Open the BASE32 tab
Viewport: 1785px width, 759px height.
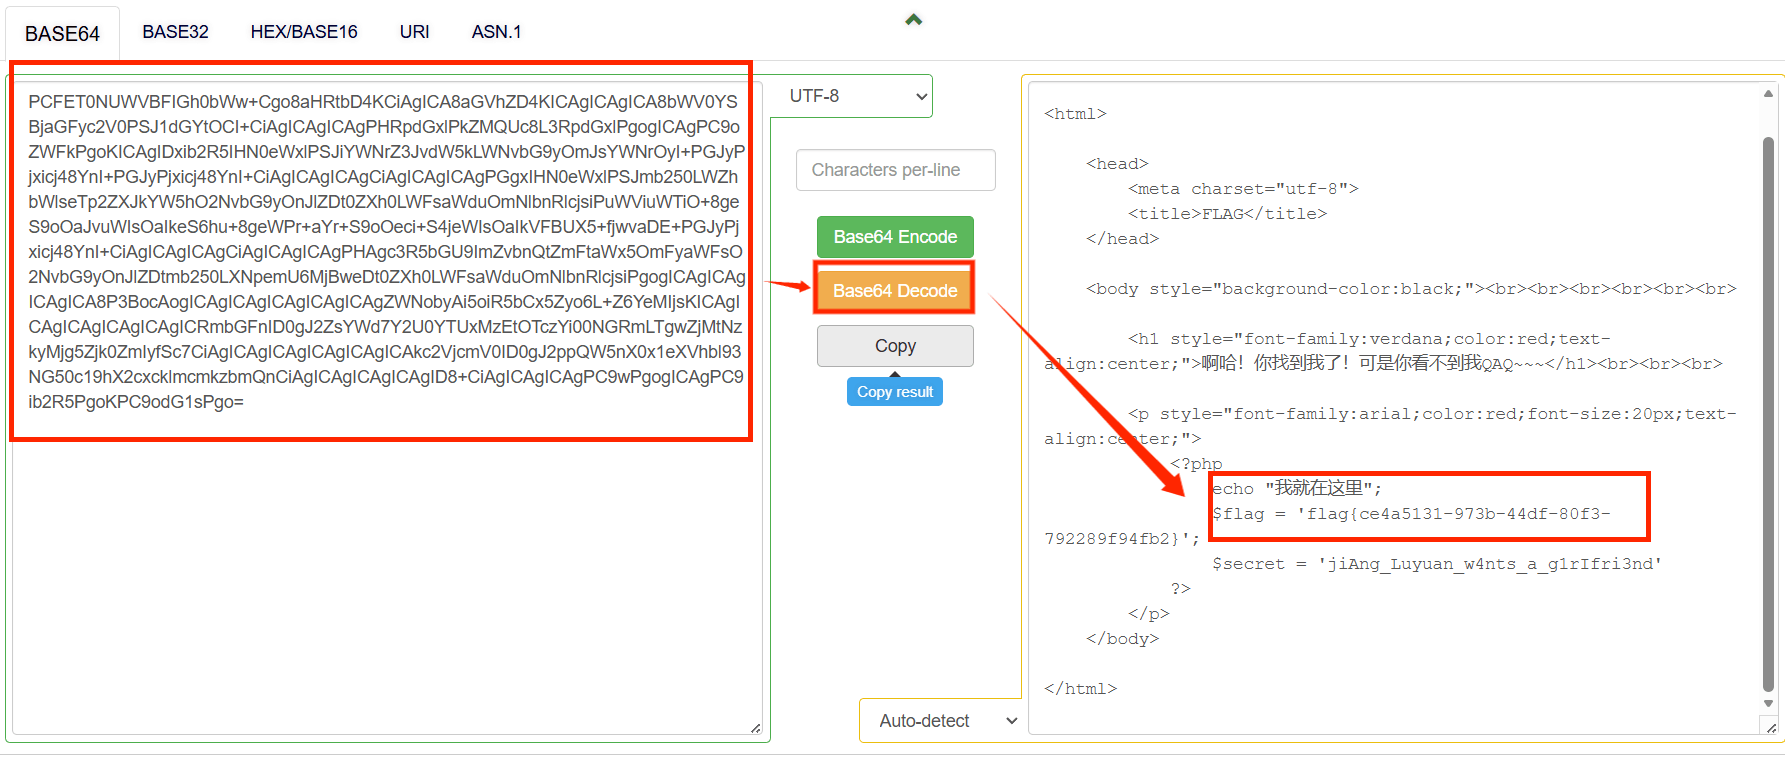pos(175,32)
